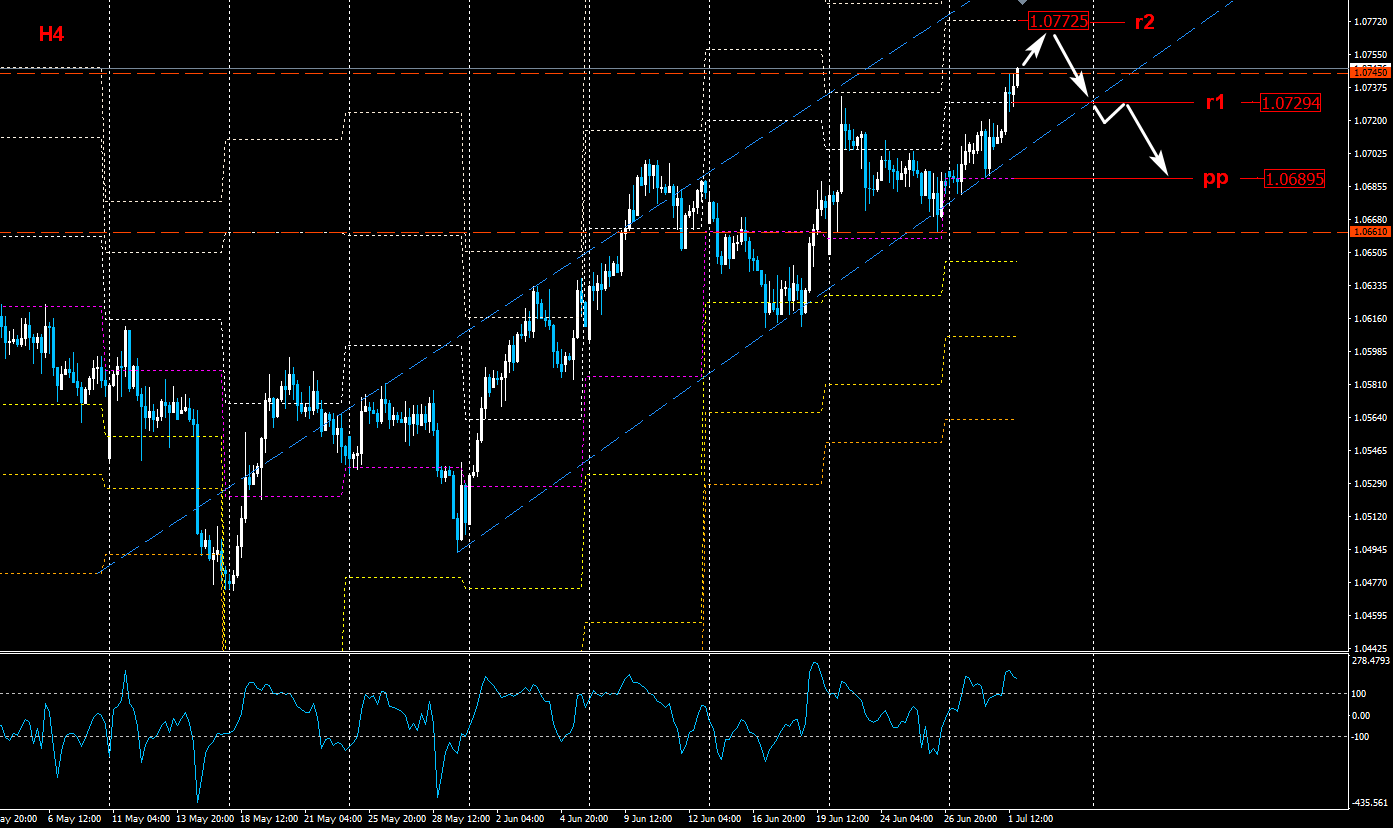Click the 19 Jun 12:00 time label
Viewport: 1393px width, 828px height.
coord(844,818)
